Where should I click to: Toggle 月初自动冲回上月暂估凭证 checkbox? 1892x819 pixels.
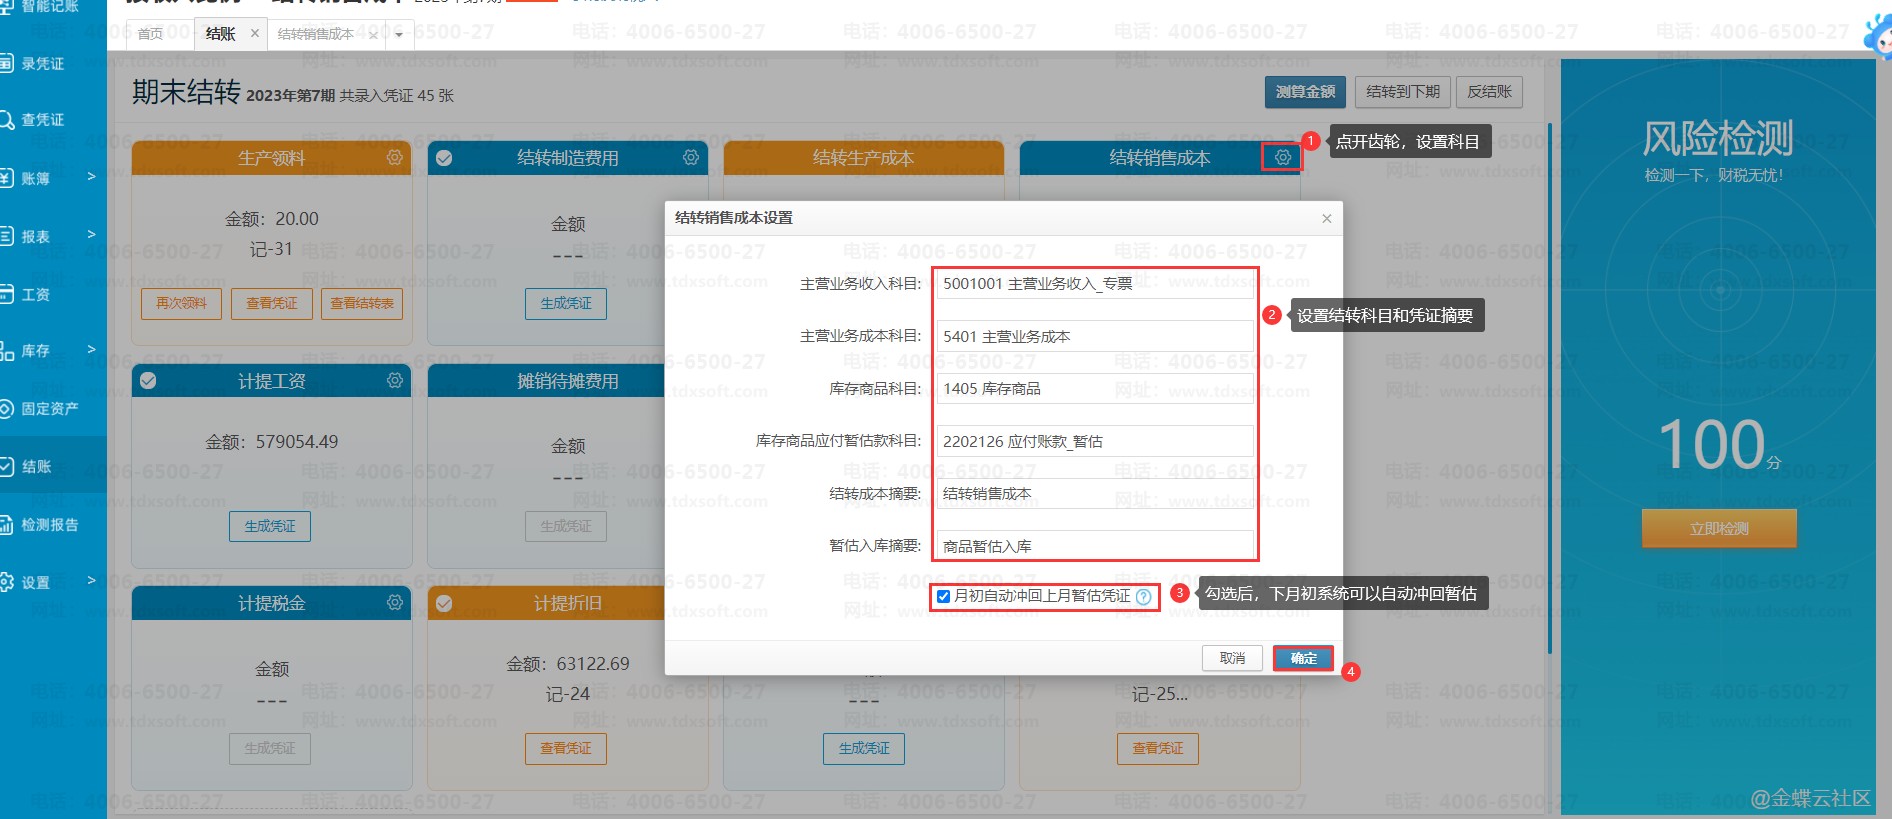[x=944, y=597]
